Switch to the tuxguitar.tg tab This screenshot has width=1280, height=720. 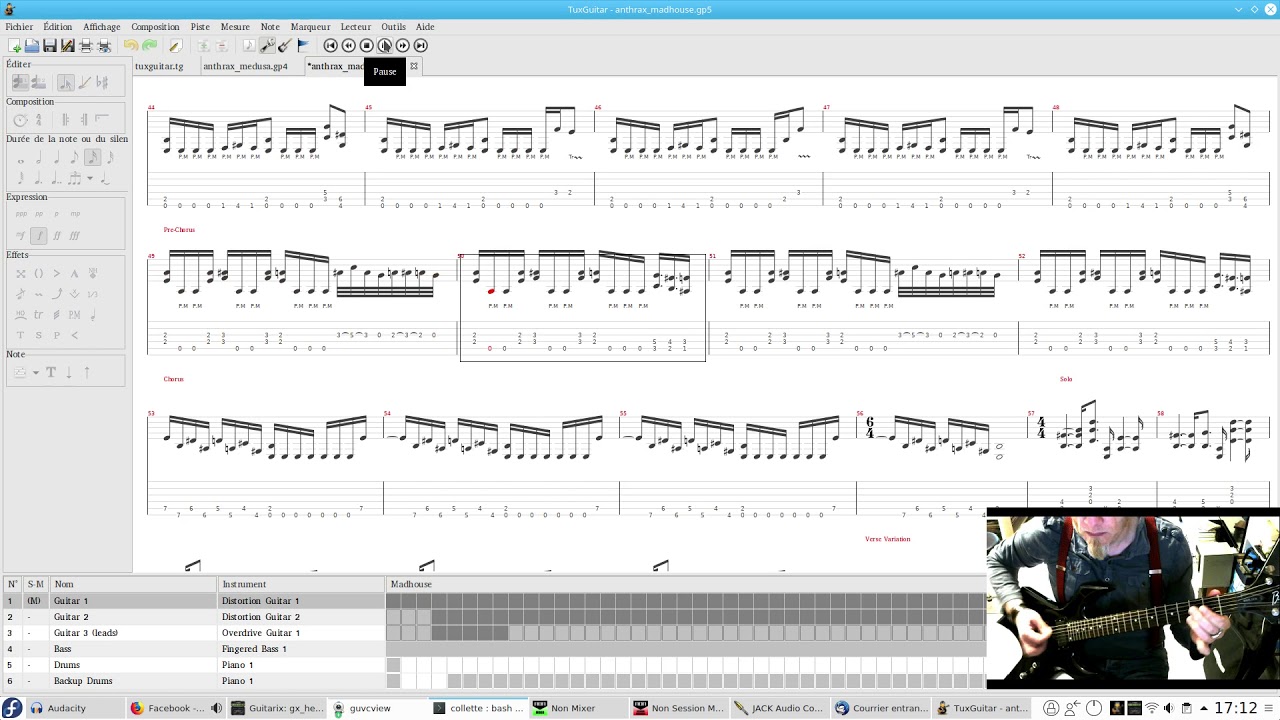click(x=159, y=66)
